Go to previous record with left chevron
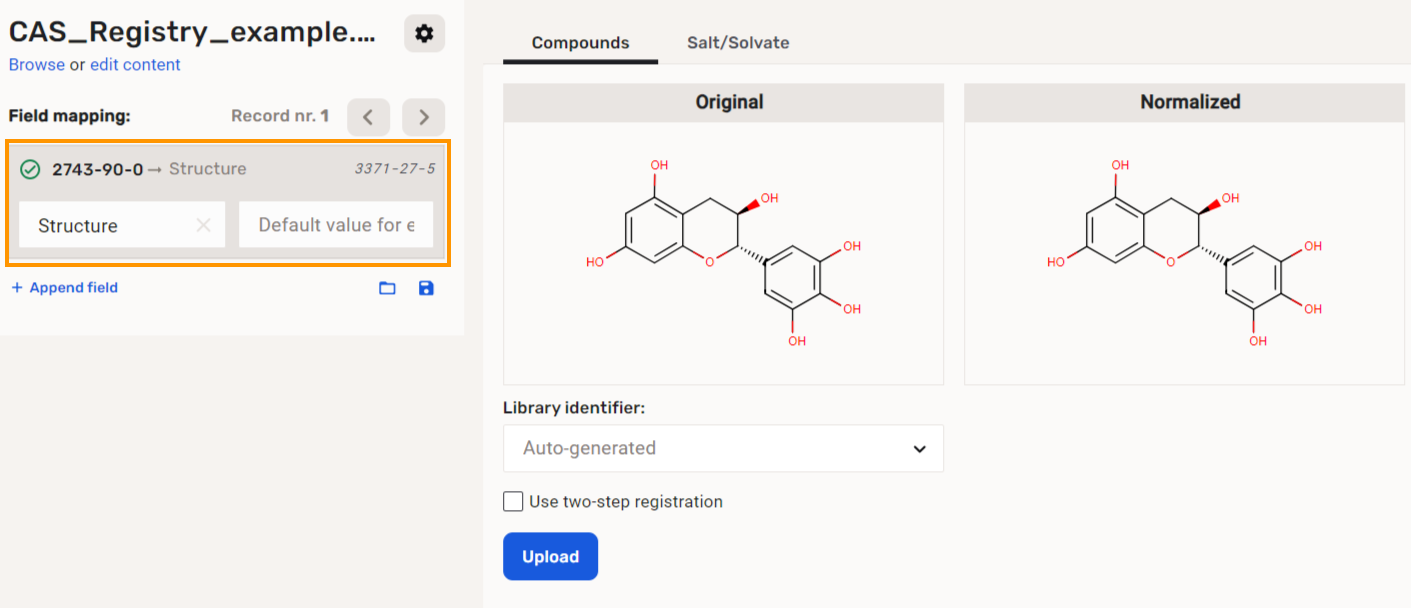 point(368,117)
